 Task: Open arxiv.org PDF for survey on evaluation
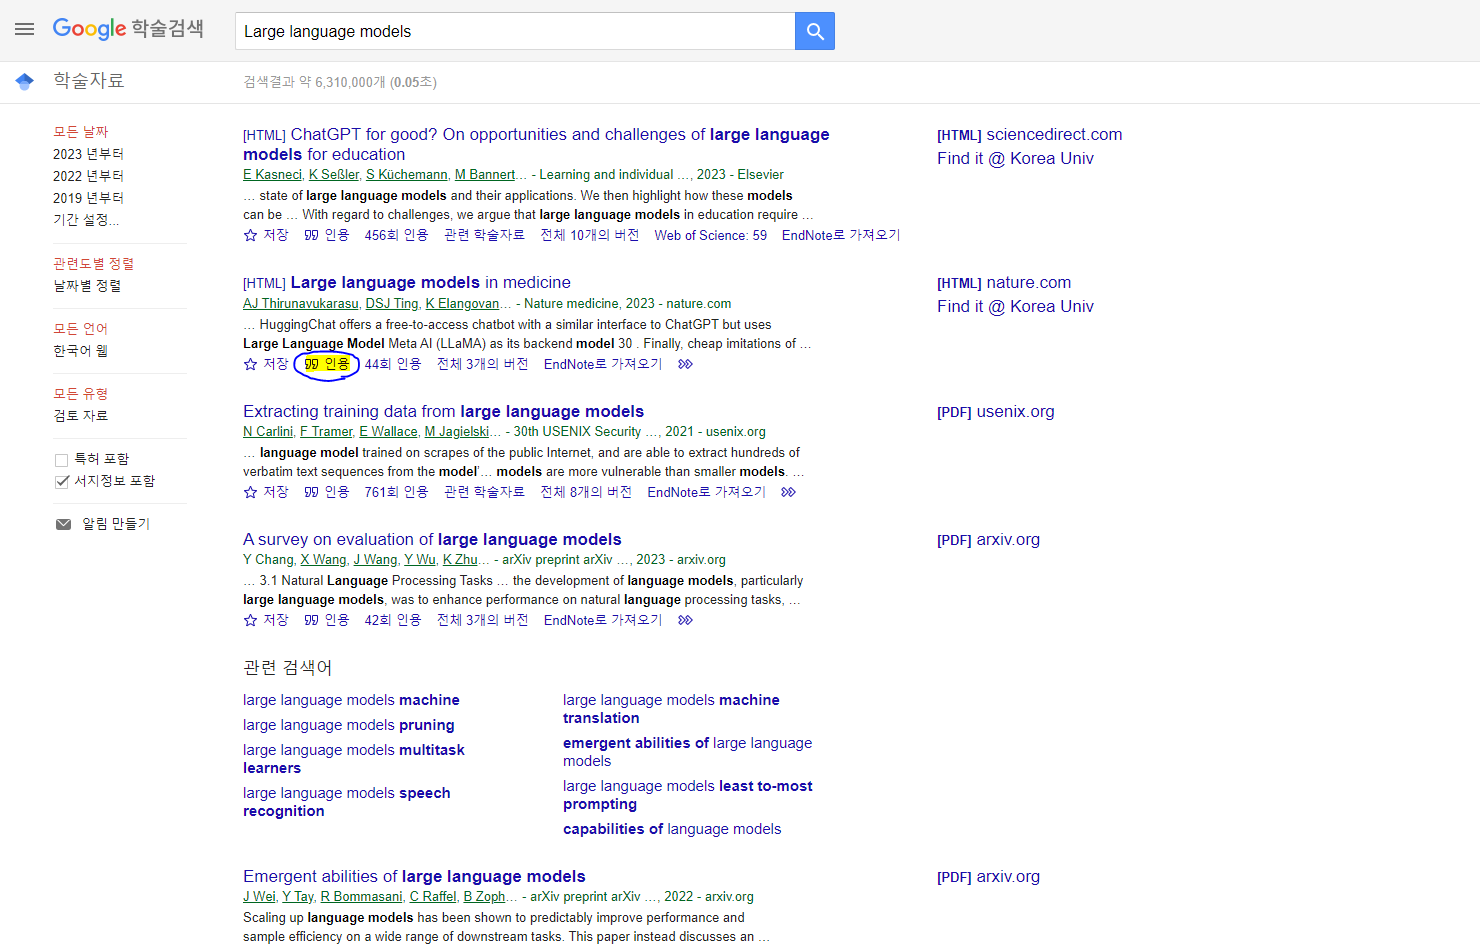tap(988, 539)
